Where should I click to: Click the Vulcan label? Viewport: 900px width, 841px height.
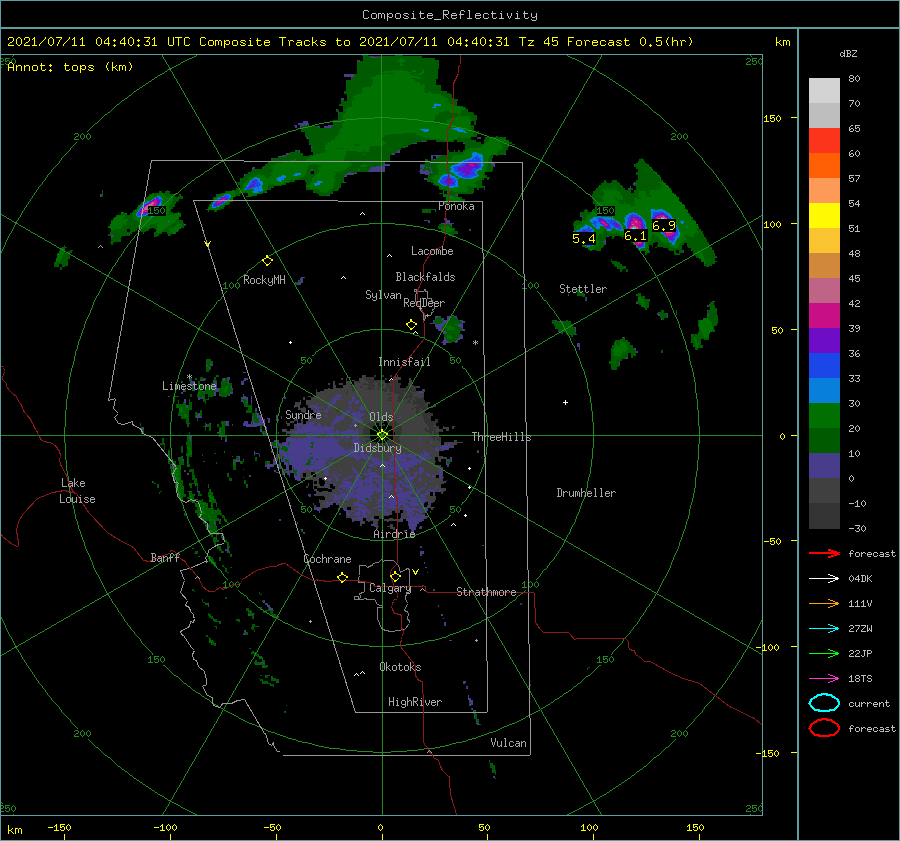[509, 743]
